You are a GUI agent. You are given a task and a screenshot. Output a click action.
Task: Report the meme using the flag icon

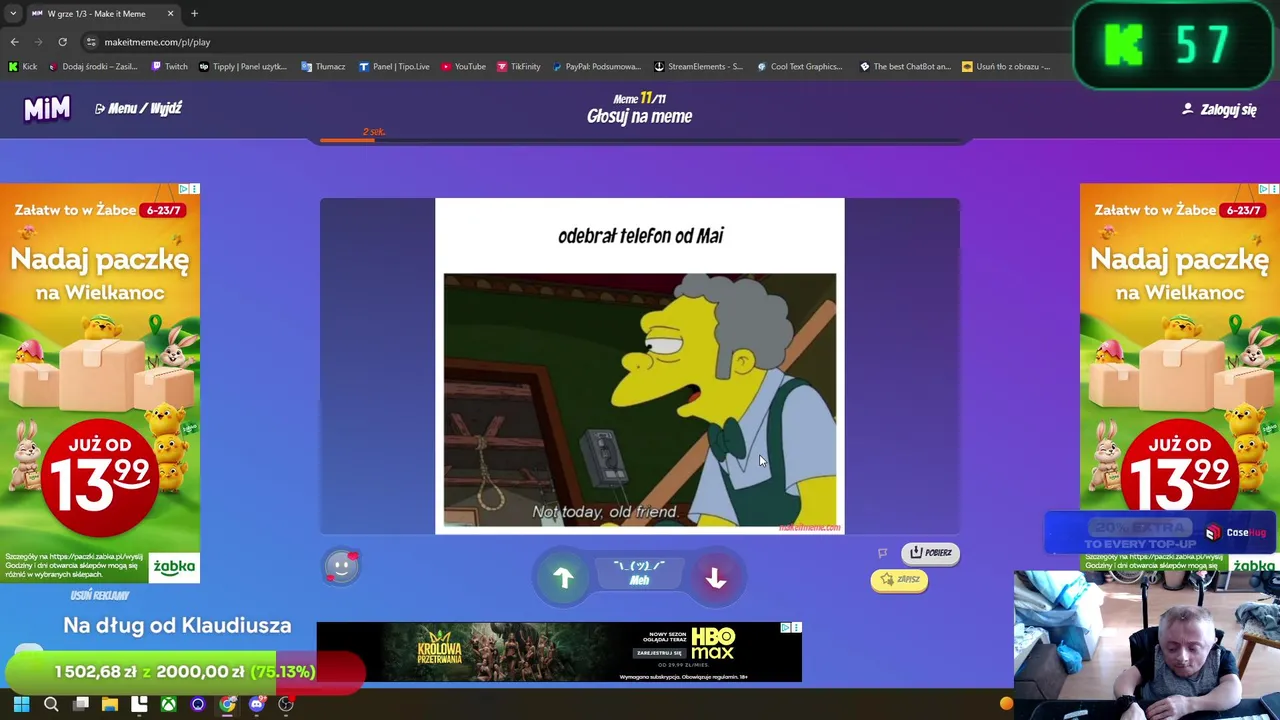point(882,553)
